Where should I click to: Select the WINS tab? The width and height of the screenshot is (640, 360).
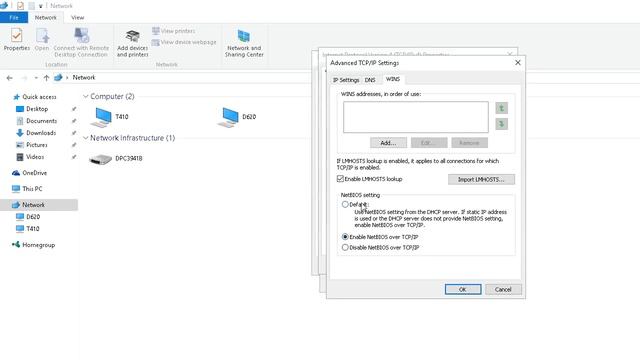[393, 79]
